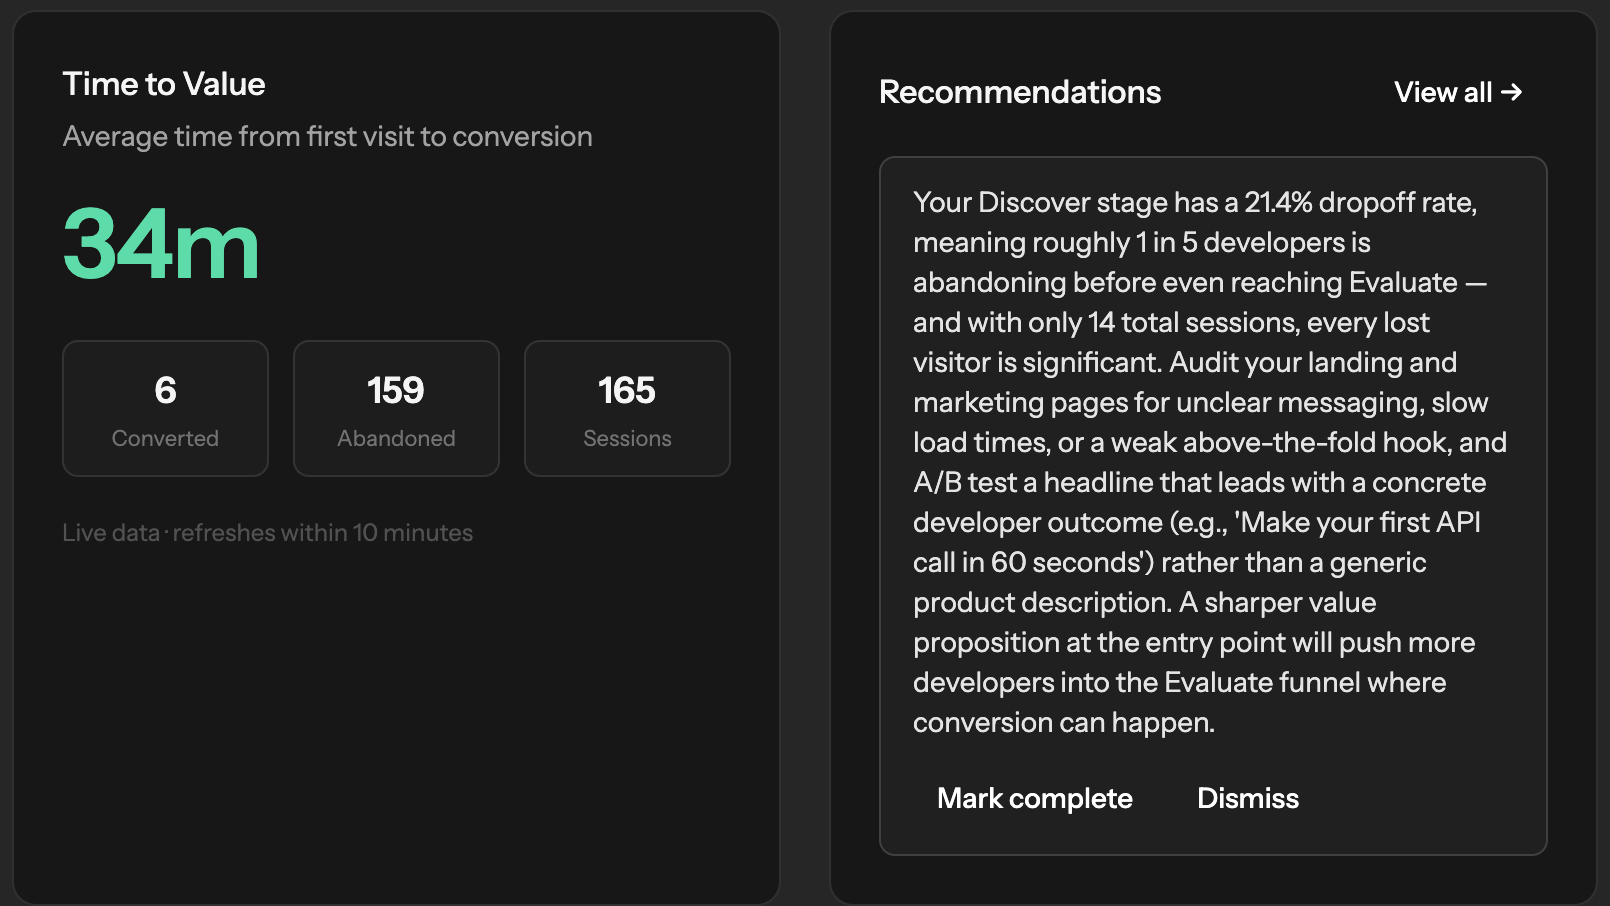Select the Converted stat card
Image resolution: width=1610 pixels, height=906 pixels.
(165, 408)
